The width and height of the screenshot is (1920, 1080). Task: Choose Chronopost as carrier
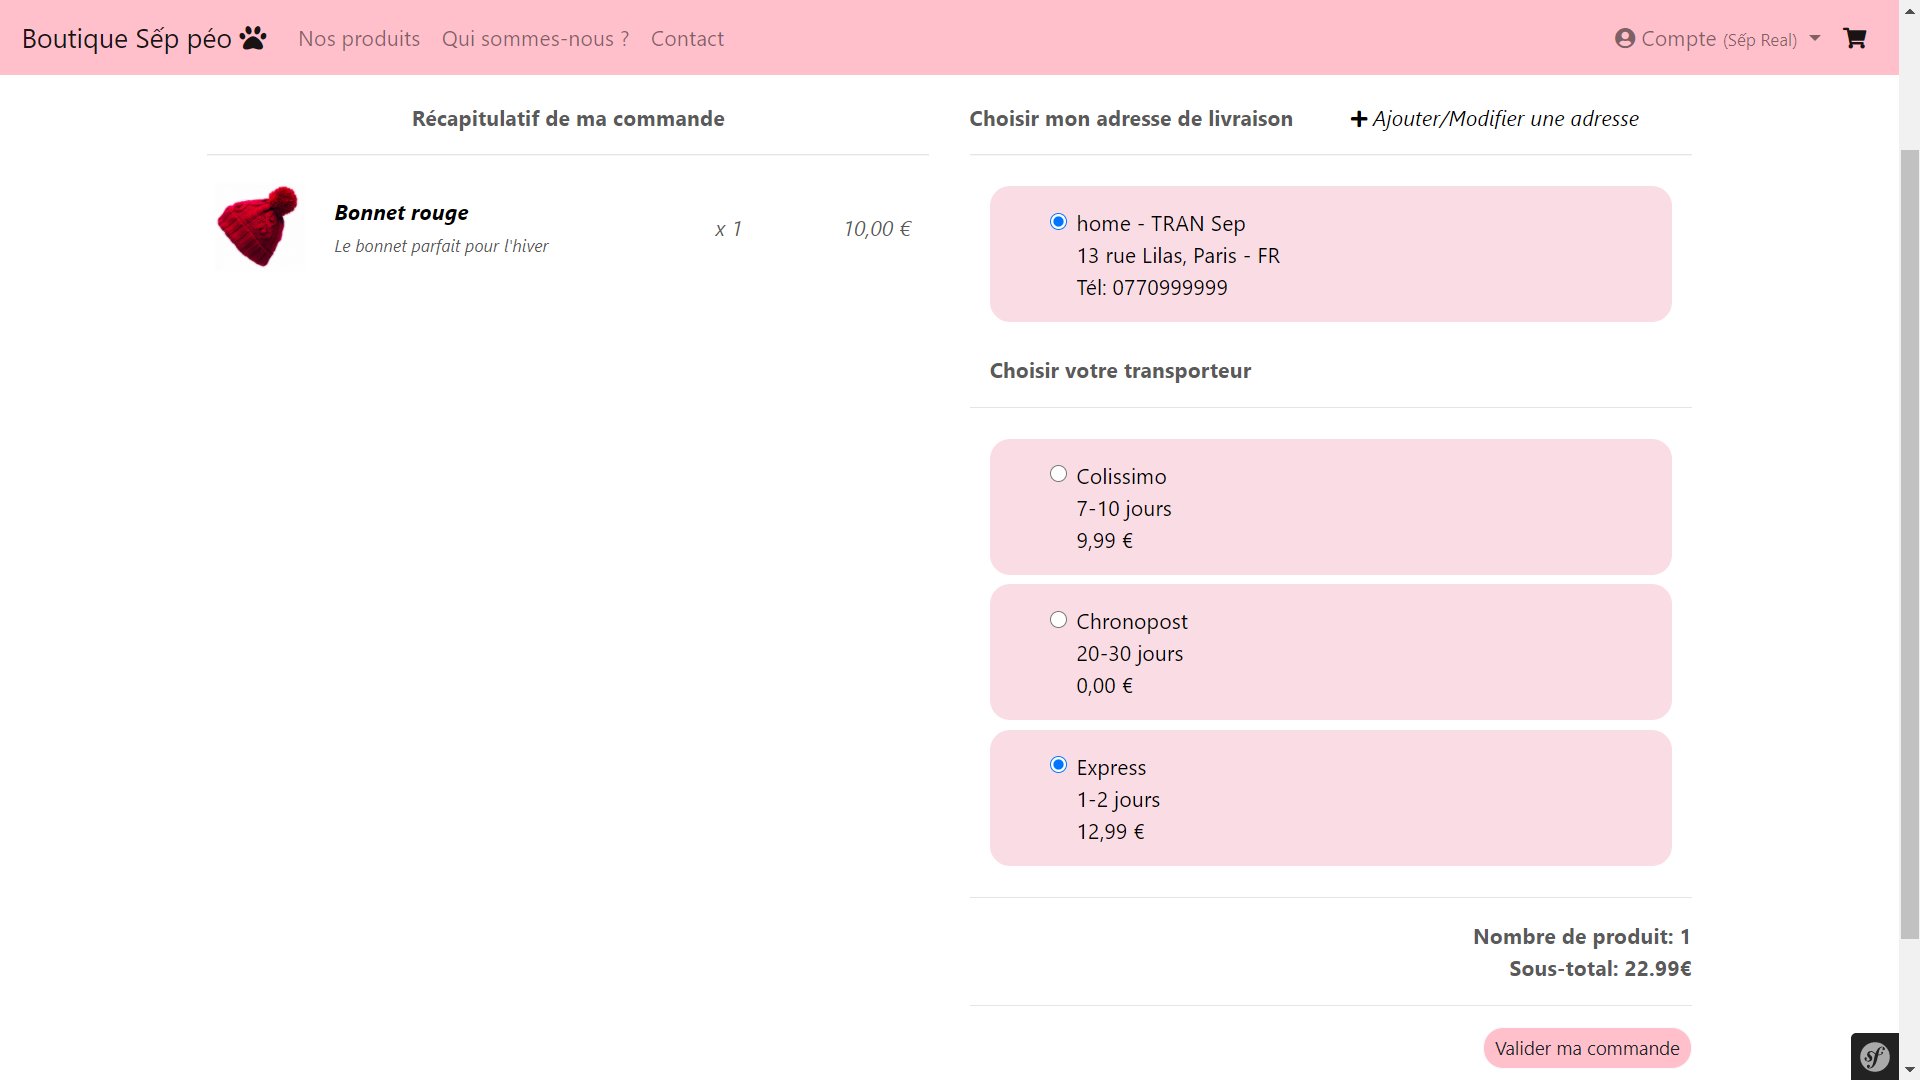pos(1058,620)
